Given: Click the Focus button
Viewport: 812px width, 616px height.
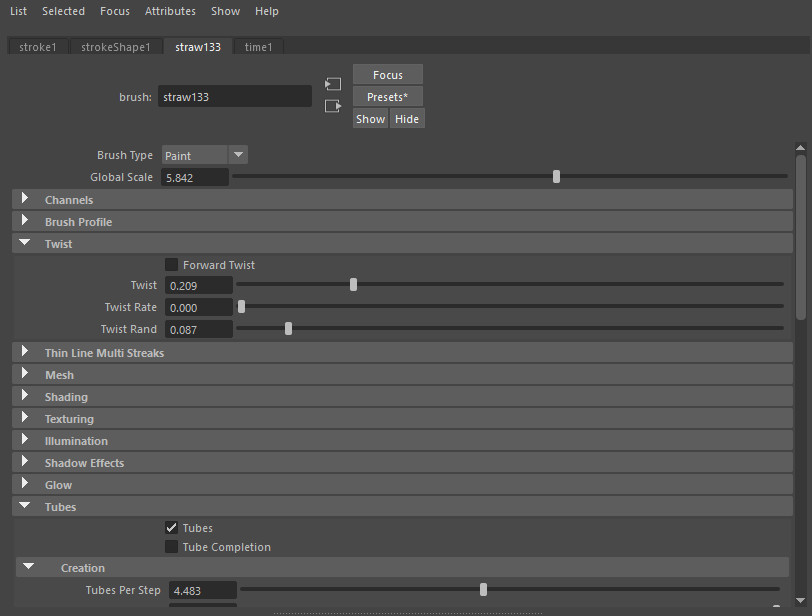Looking at the screenshot, I should (388, 75).
